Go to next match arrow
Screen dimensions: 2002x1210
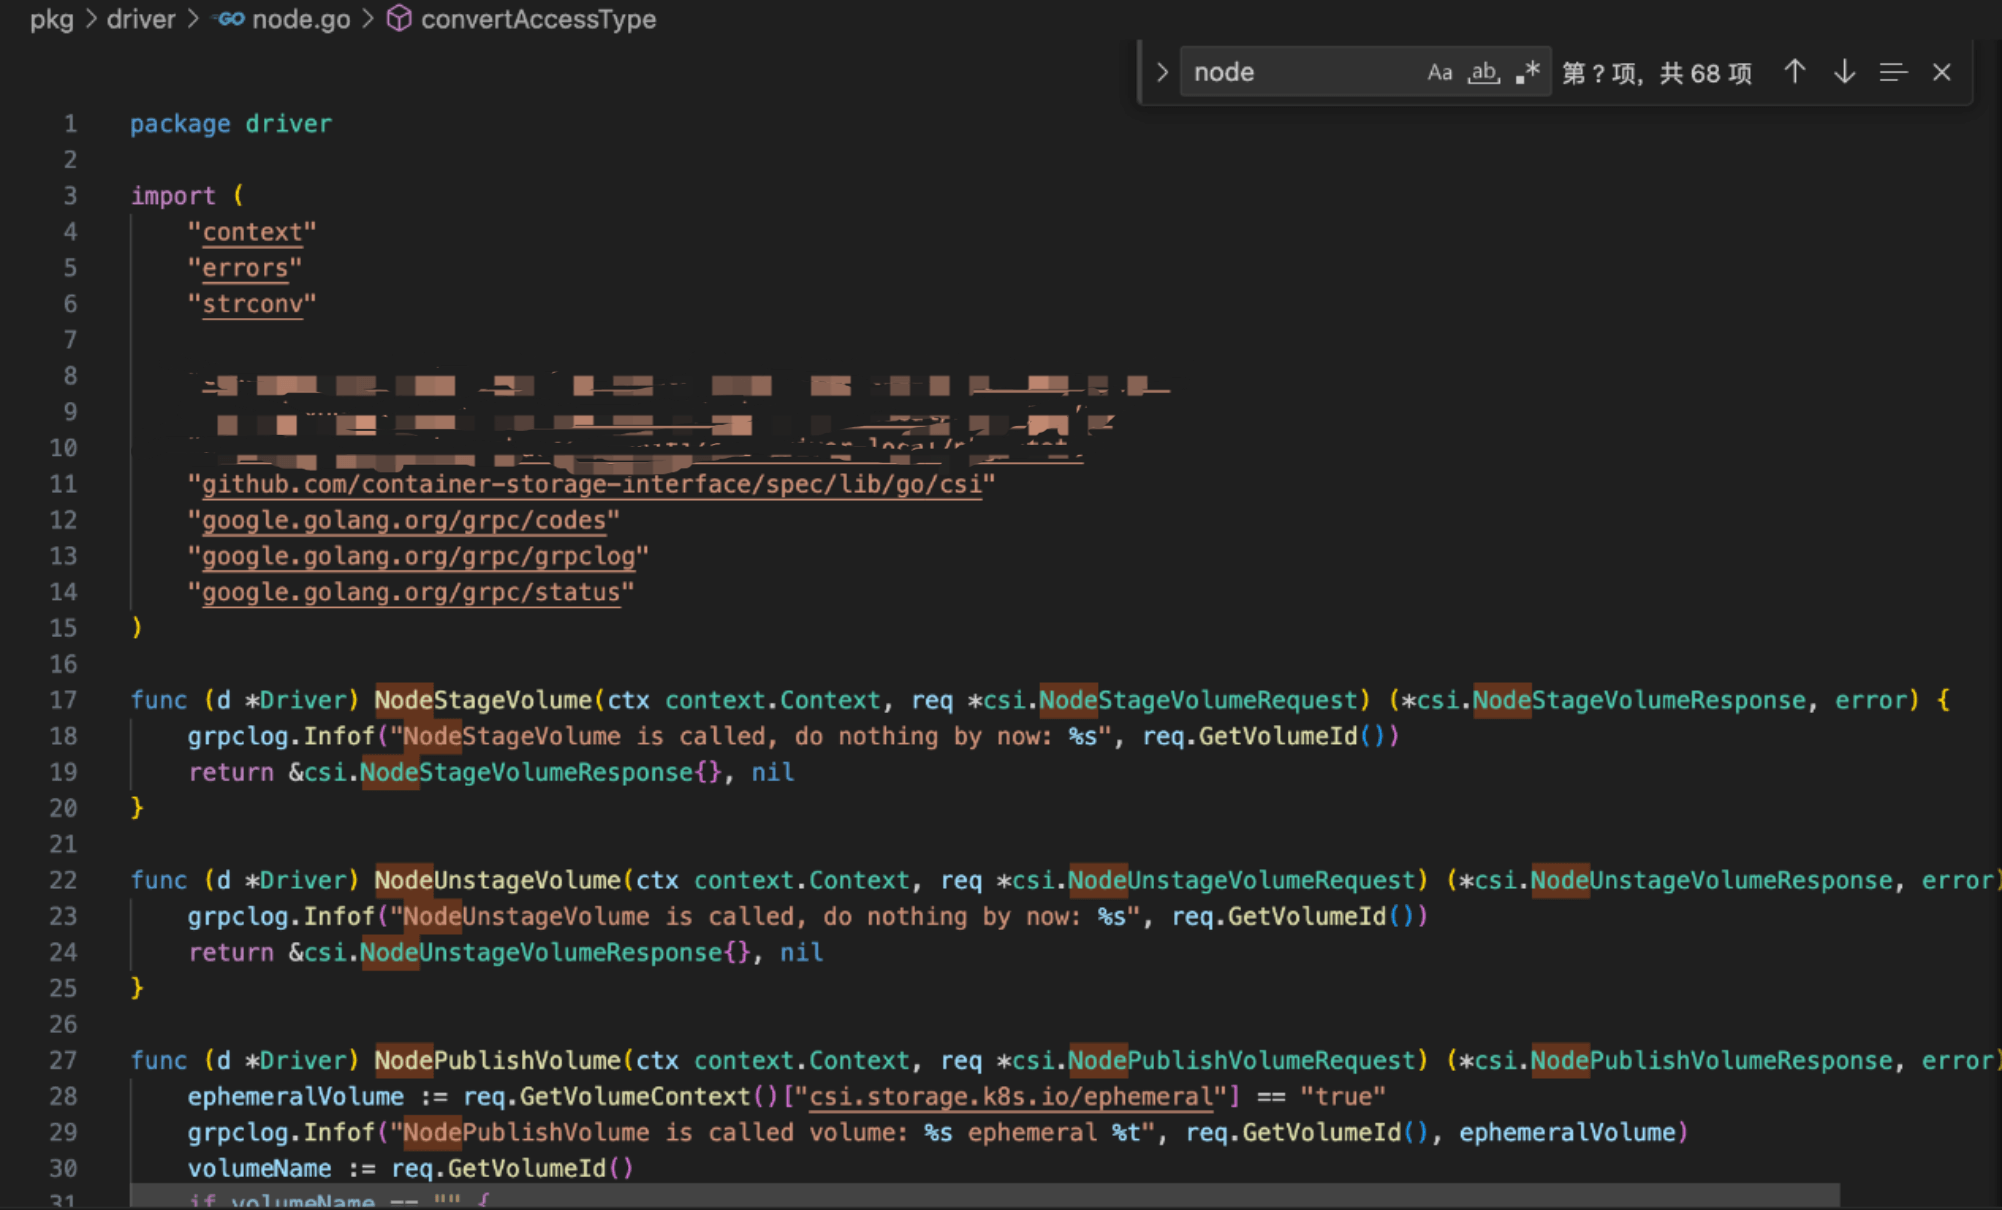pos(1844,72)
